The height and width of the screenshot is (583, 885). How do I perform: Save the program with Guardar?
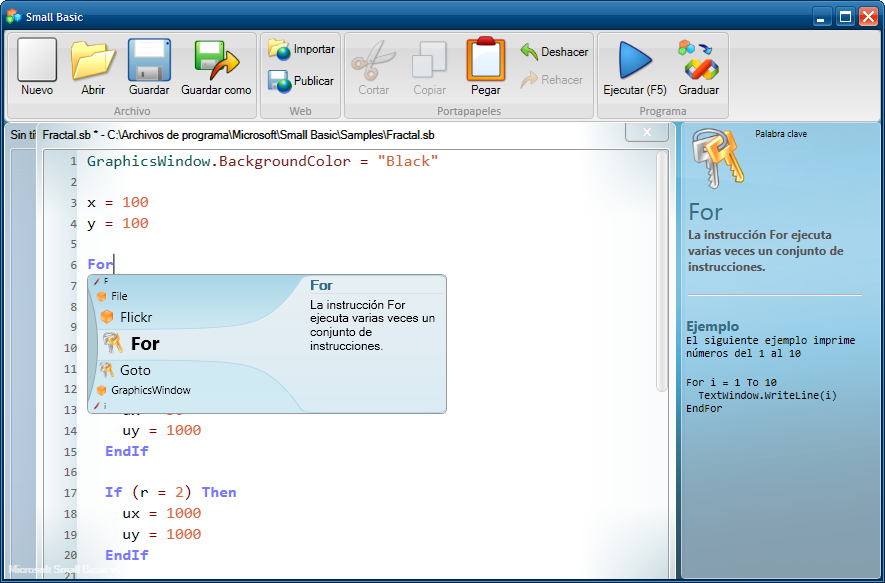(149, 65)
